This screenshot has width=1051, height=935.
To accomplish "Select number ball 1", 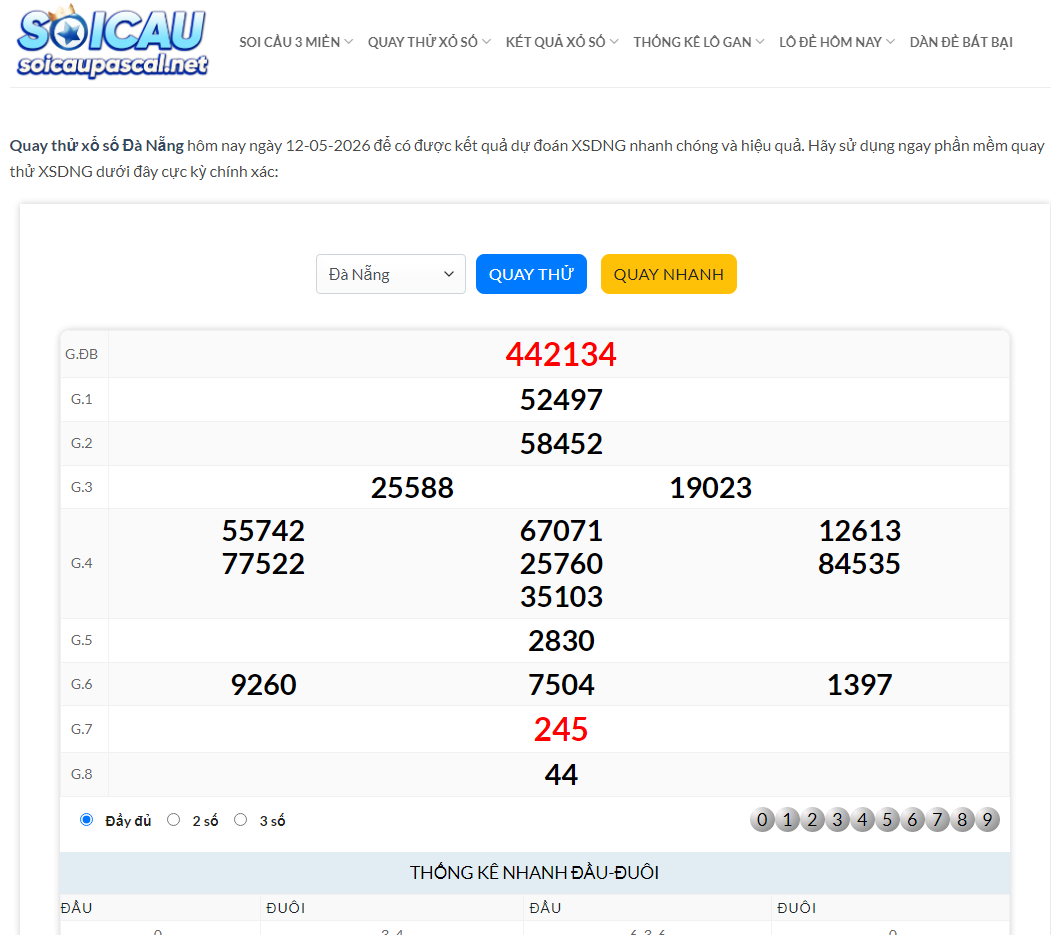I will coord(788,820).
